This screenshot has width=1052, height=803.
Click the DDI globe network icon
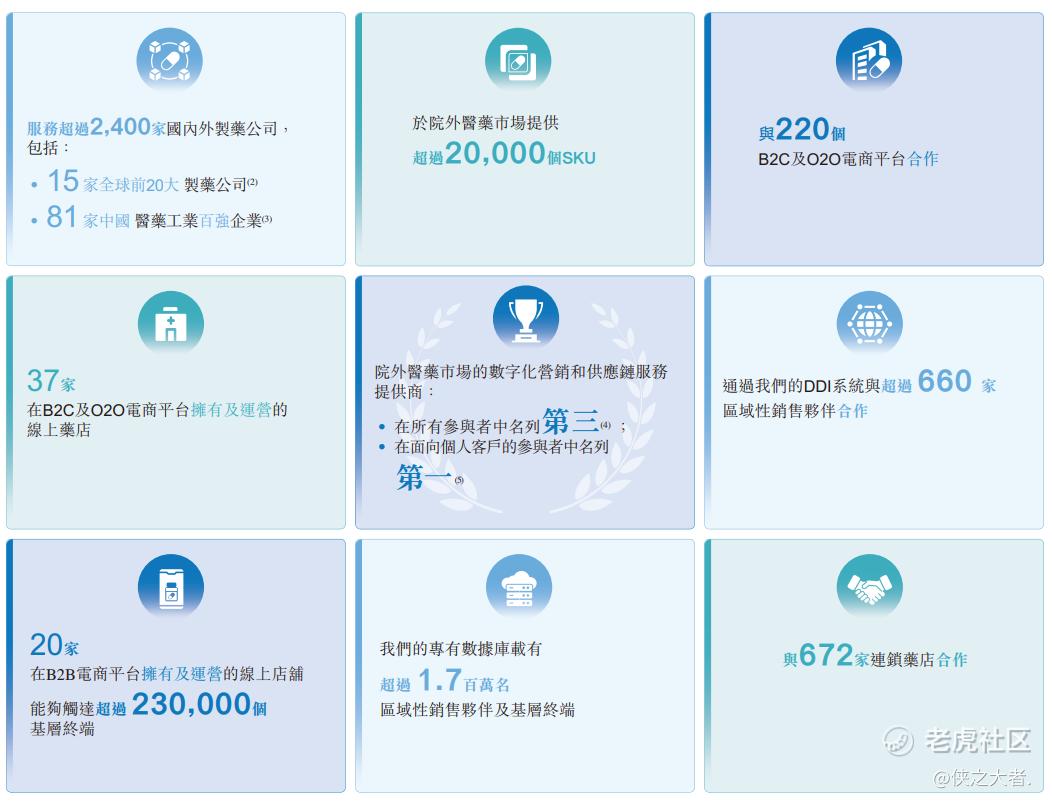tap(870, 323)
